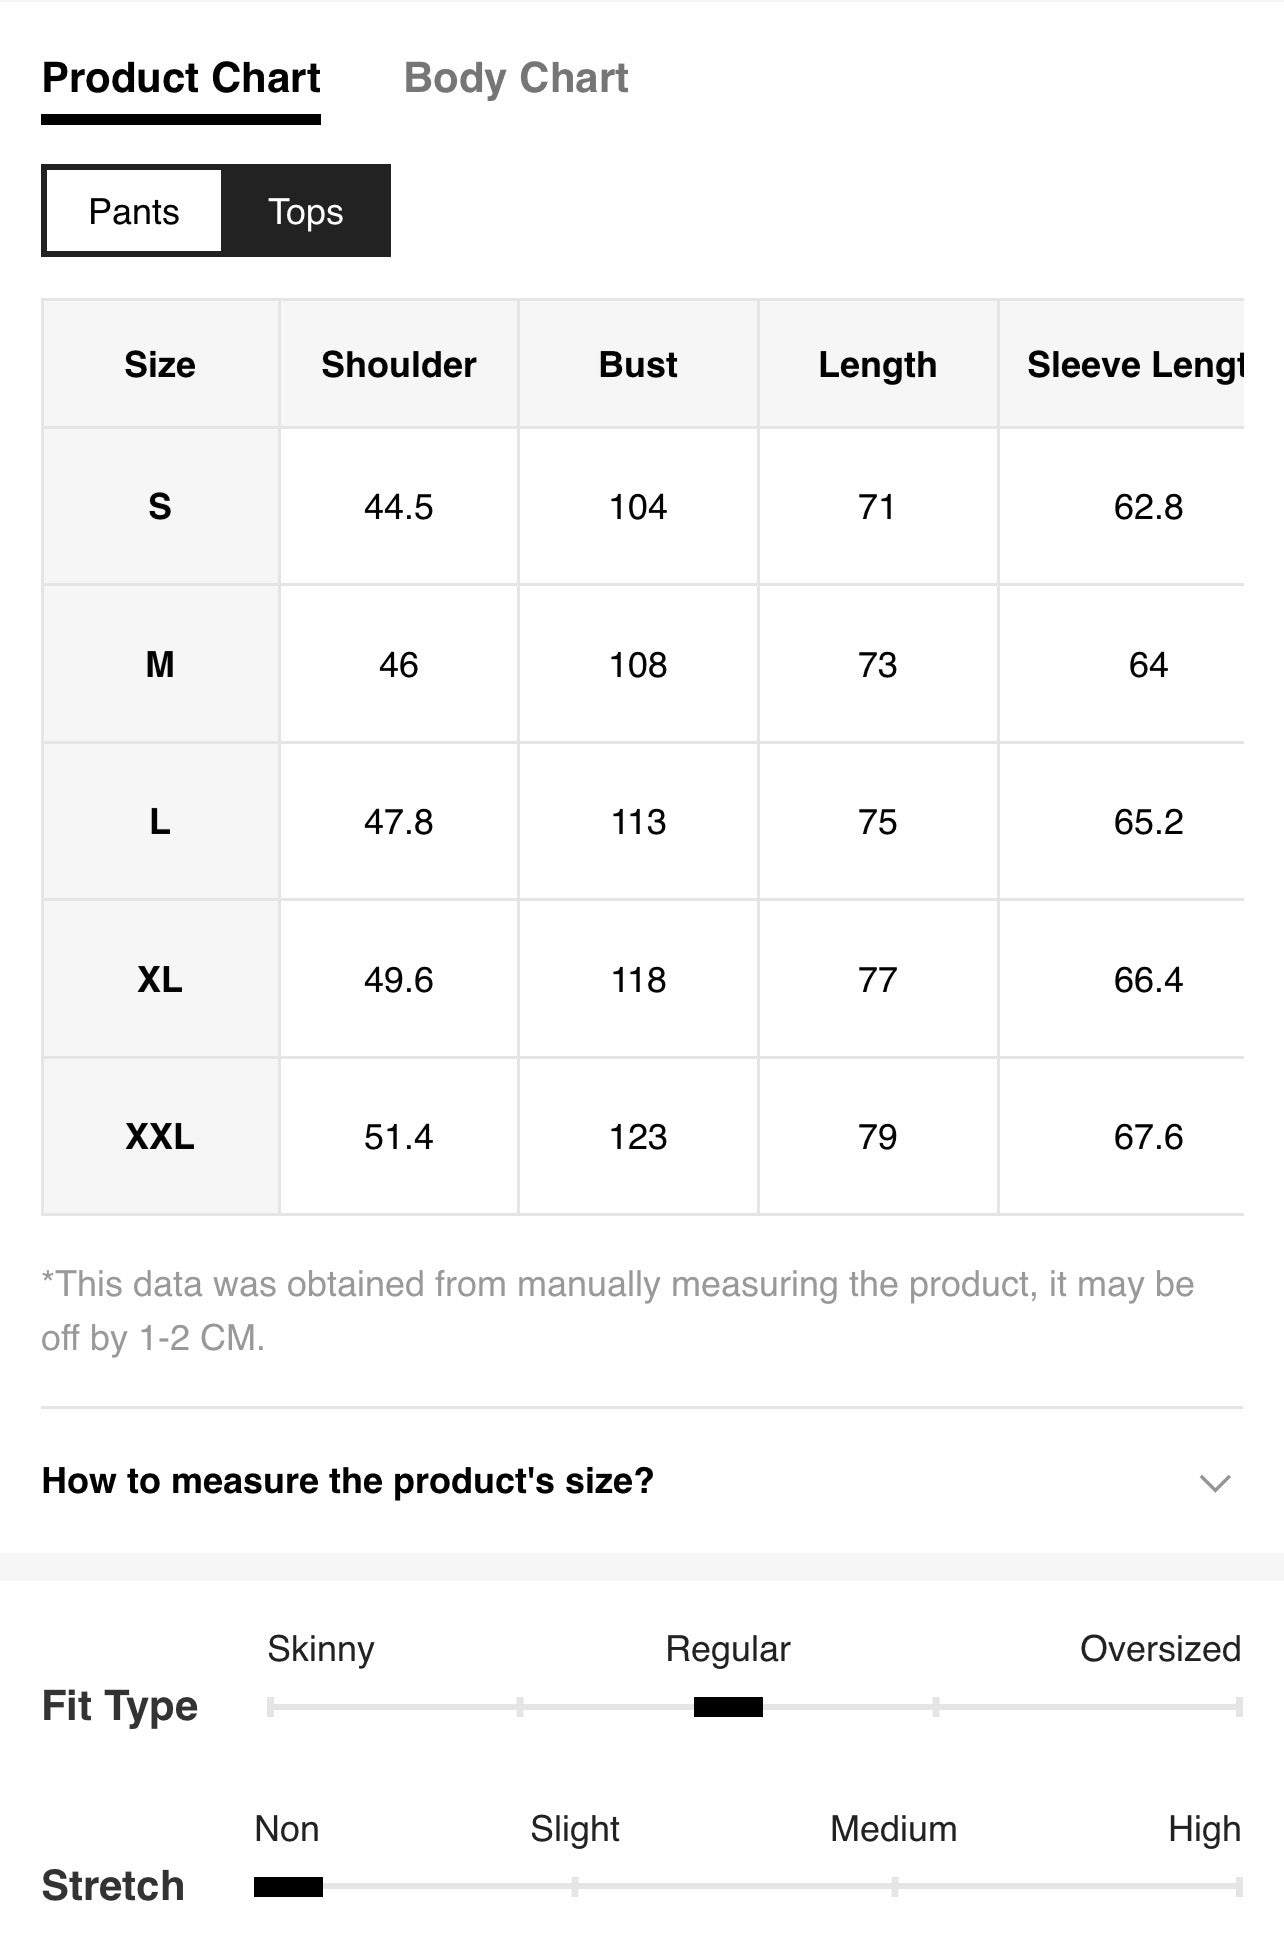This screenshot has width=1284, height=1939.
Task: Click the Regular fit type indicator
Action: [728, 1706]
